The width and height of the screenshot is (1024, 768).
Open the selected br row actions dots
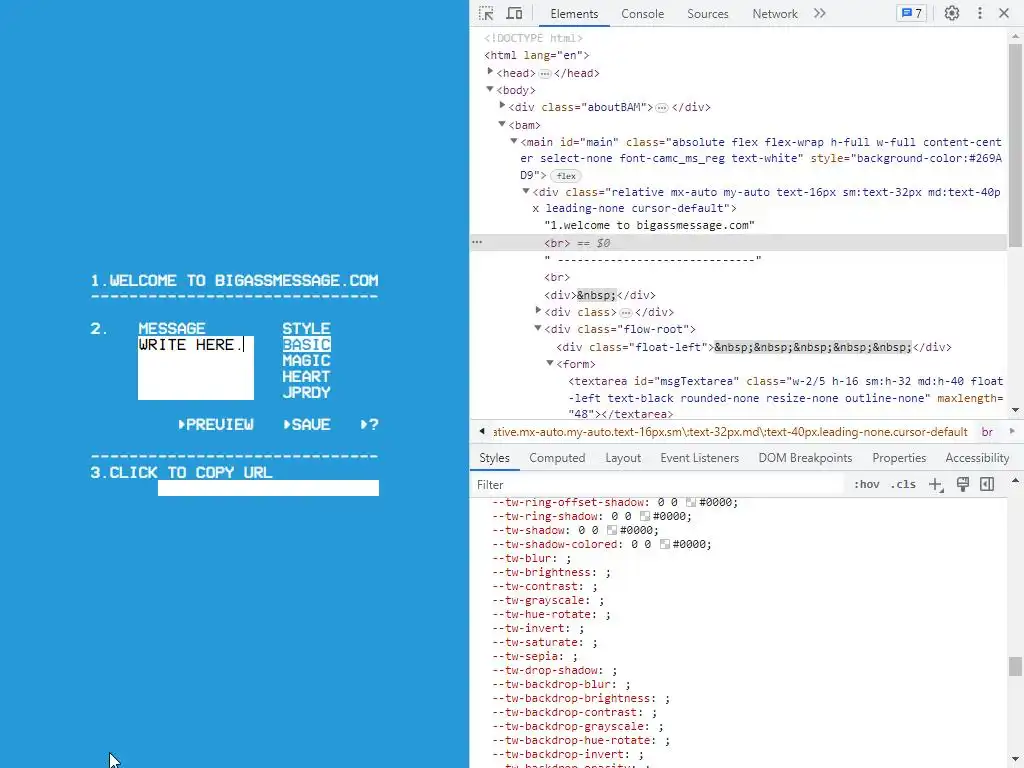click(477, 242)
